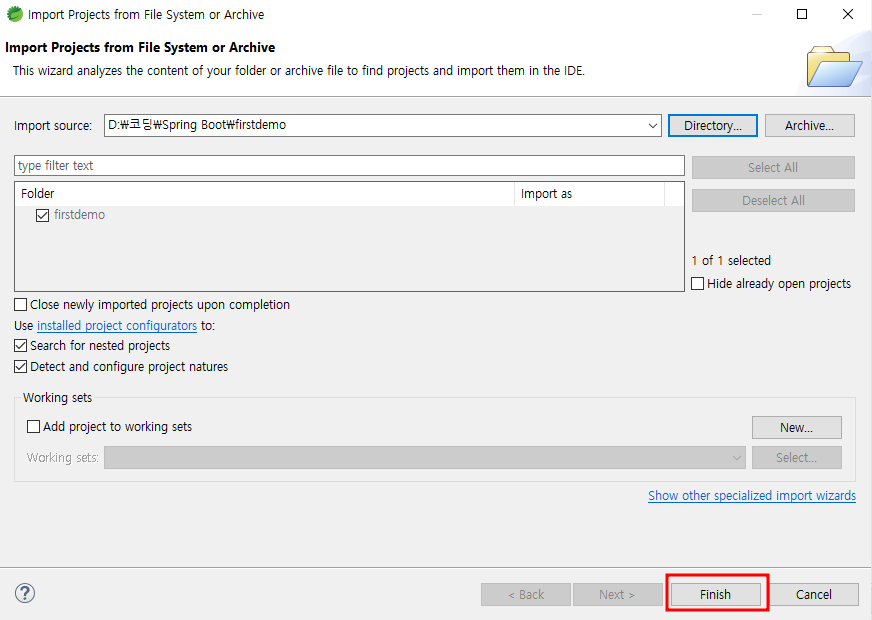Focus the type filter text box
872x620 pixels.
[x=349, y=166]
